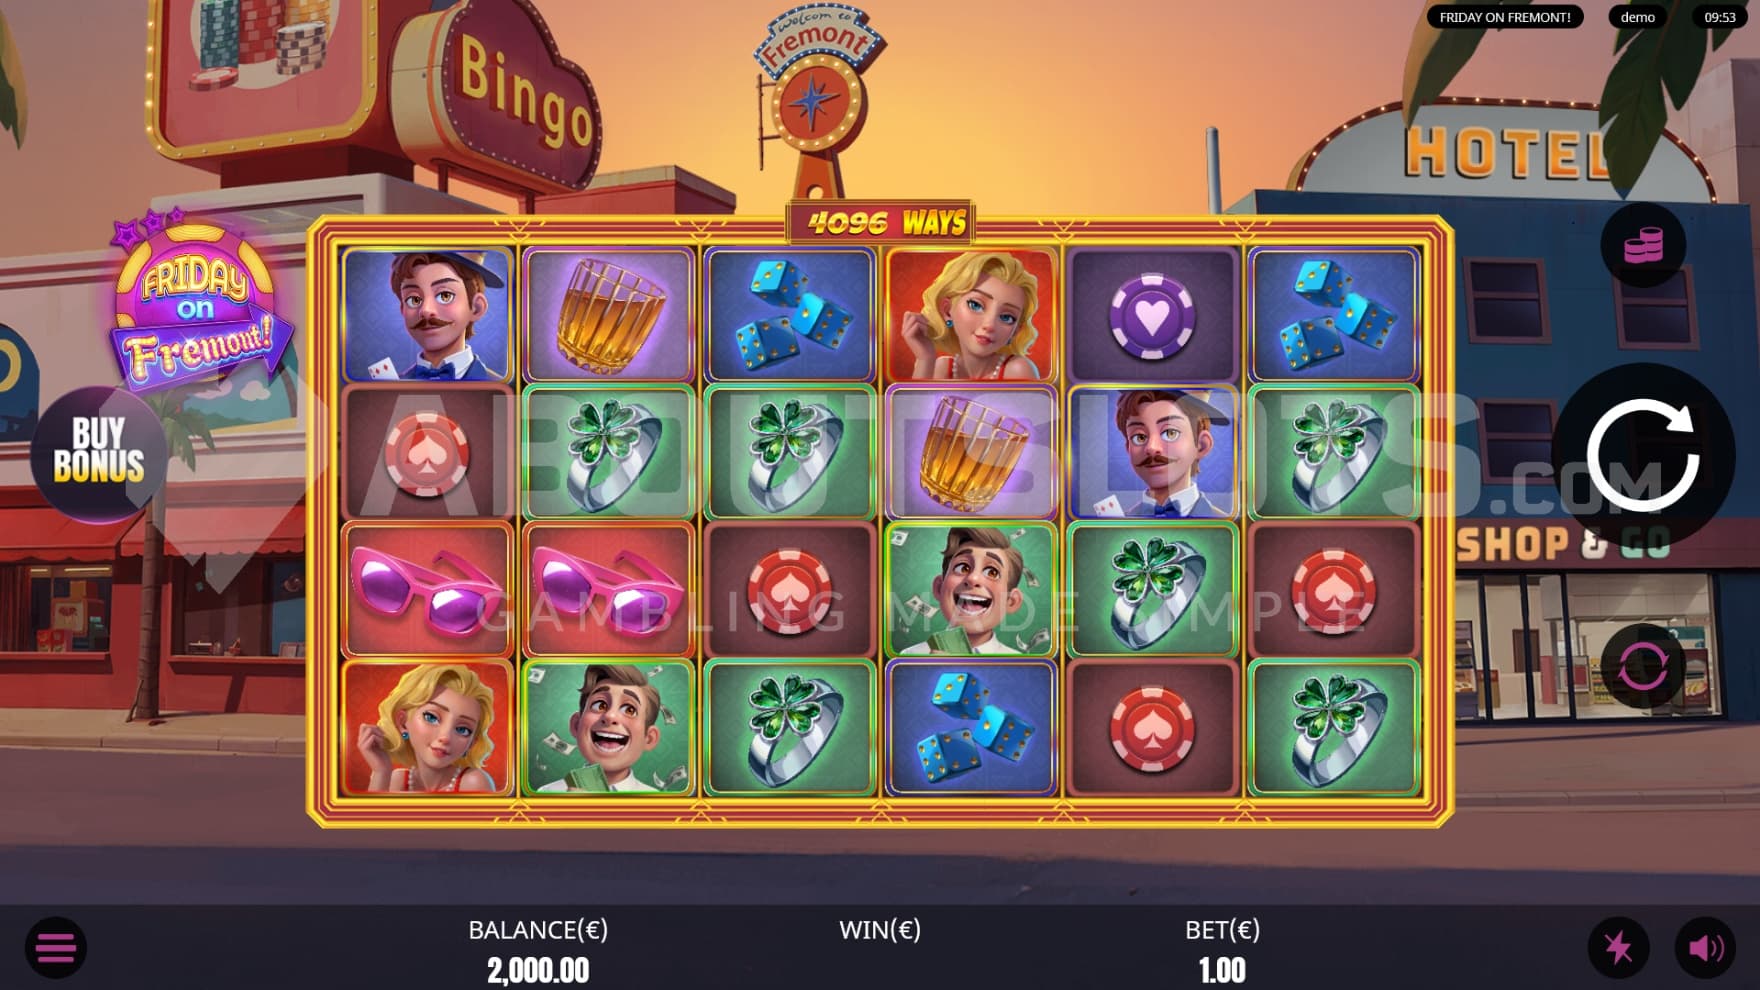Select the purple heart chip symbol
The image size is (1760, 990).
[1152, 315]
